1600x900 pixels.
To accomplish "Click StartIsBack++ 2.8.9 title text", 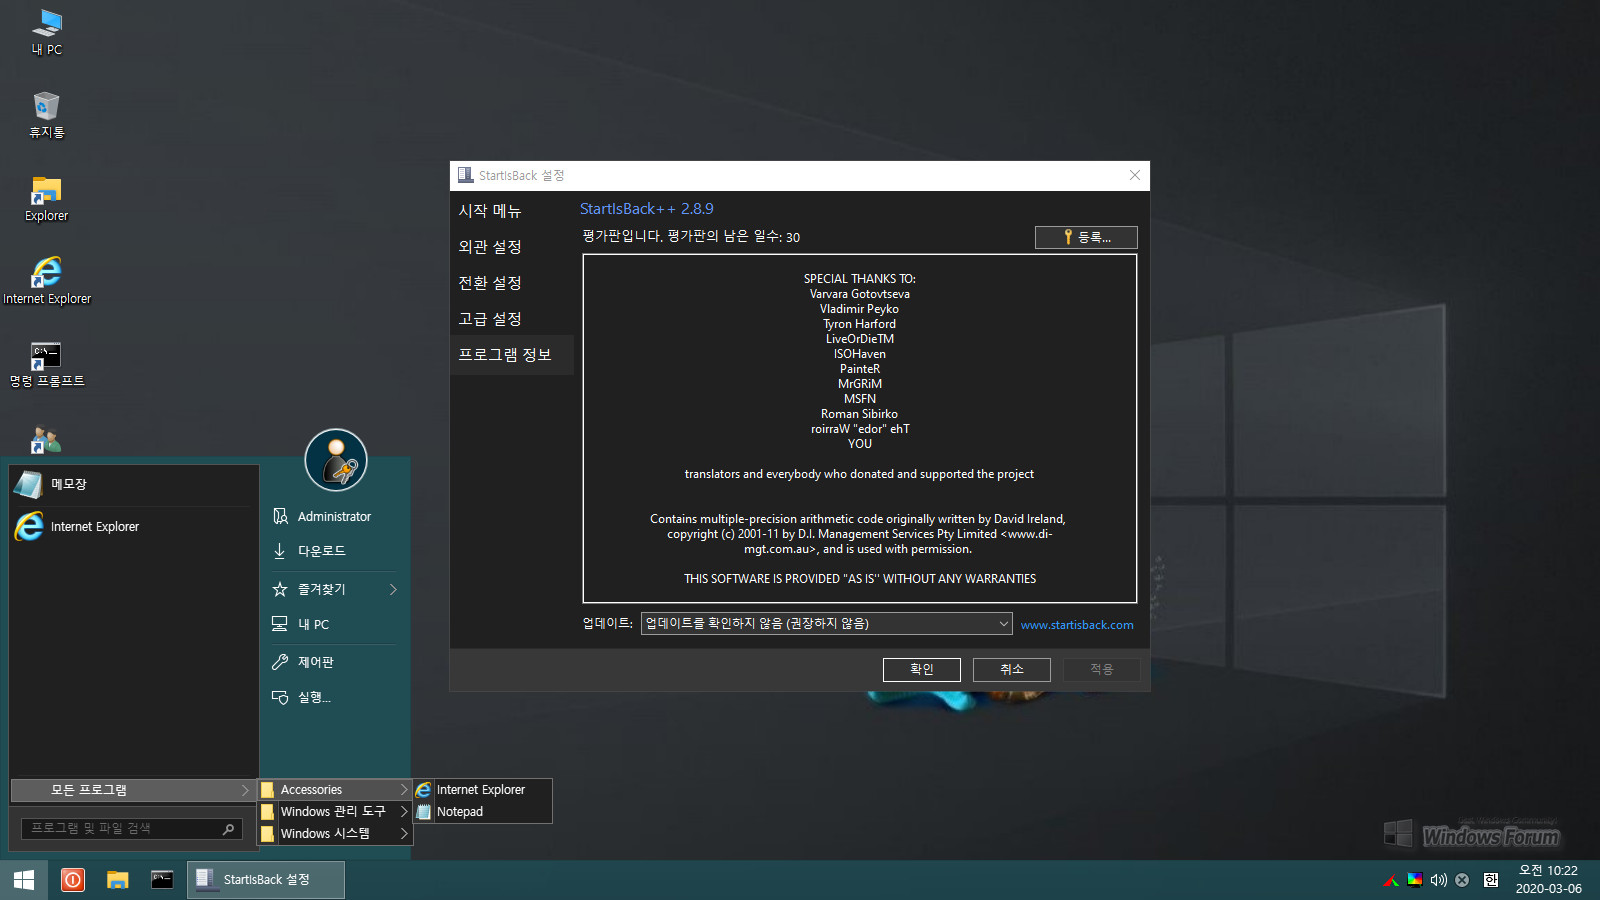I will pyautogui.click(x=647, y=209).
